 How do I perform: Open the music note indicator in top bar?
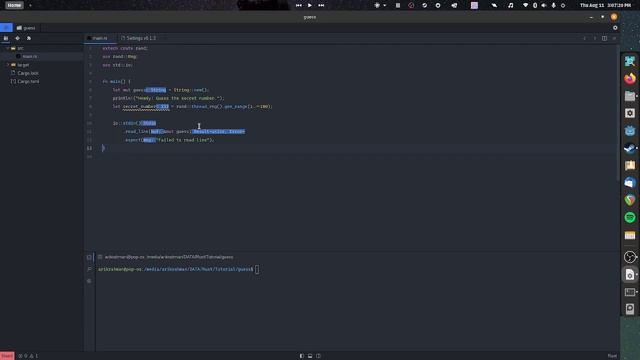(x=511, y=5)
